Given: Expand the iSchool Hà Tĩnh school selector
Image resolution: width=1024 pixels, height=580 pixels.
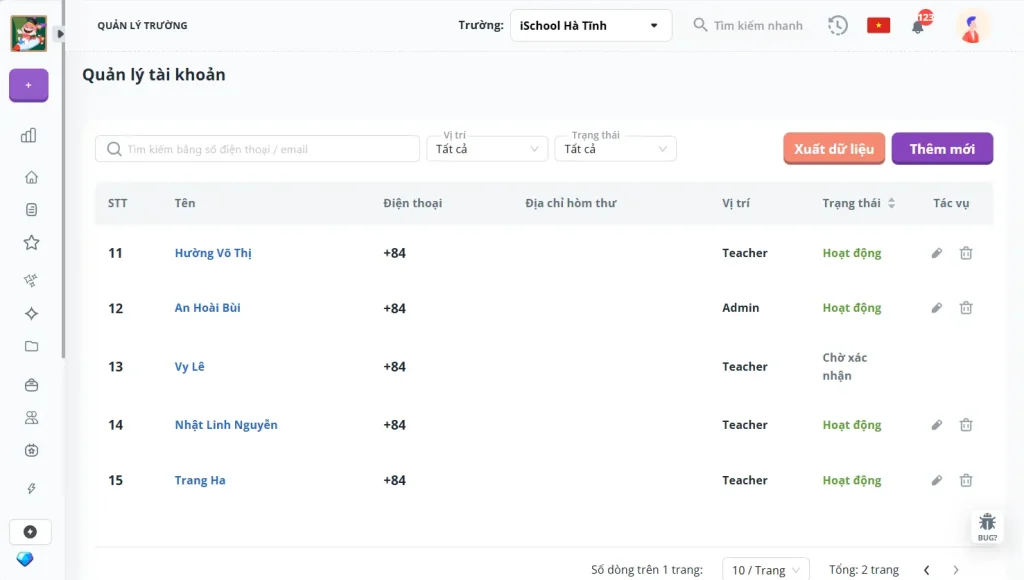Looking at the screenshot, I should [590, 26].
